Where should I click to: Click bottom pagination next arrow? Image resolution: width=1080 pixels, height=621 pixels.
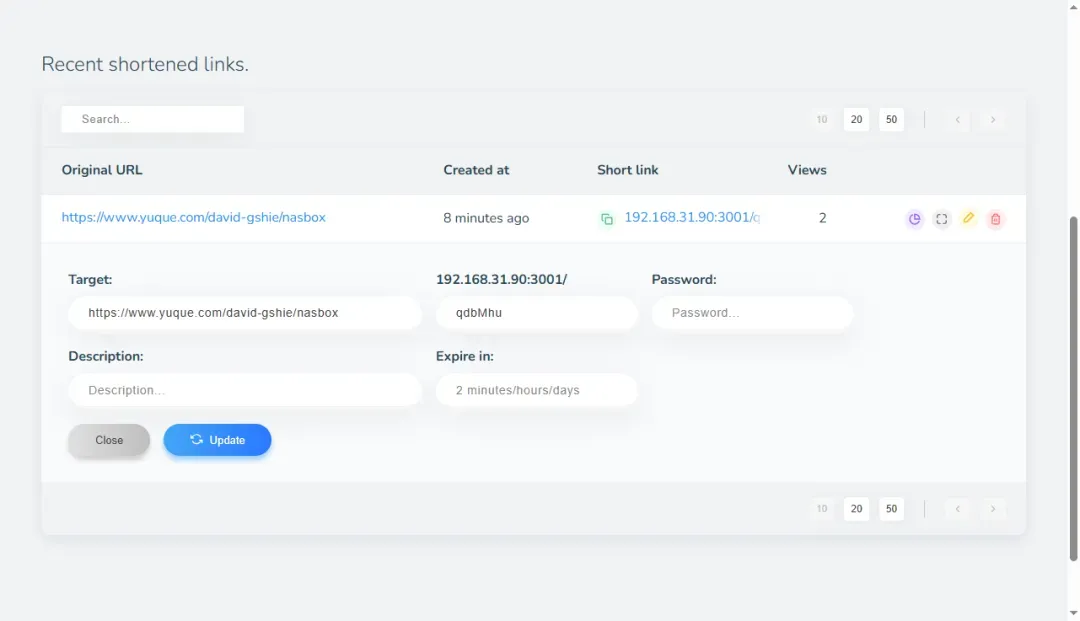tap(992, 509)
